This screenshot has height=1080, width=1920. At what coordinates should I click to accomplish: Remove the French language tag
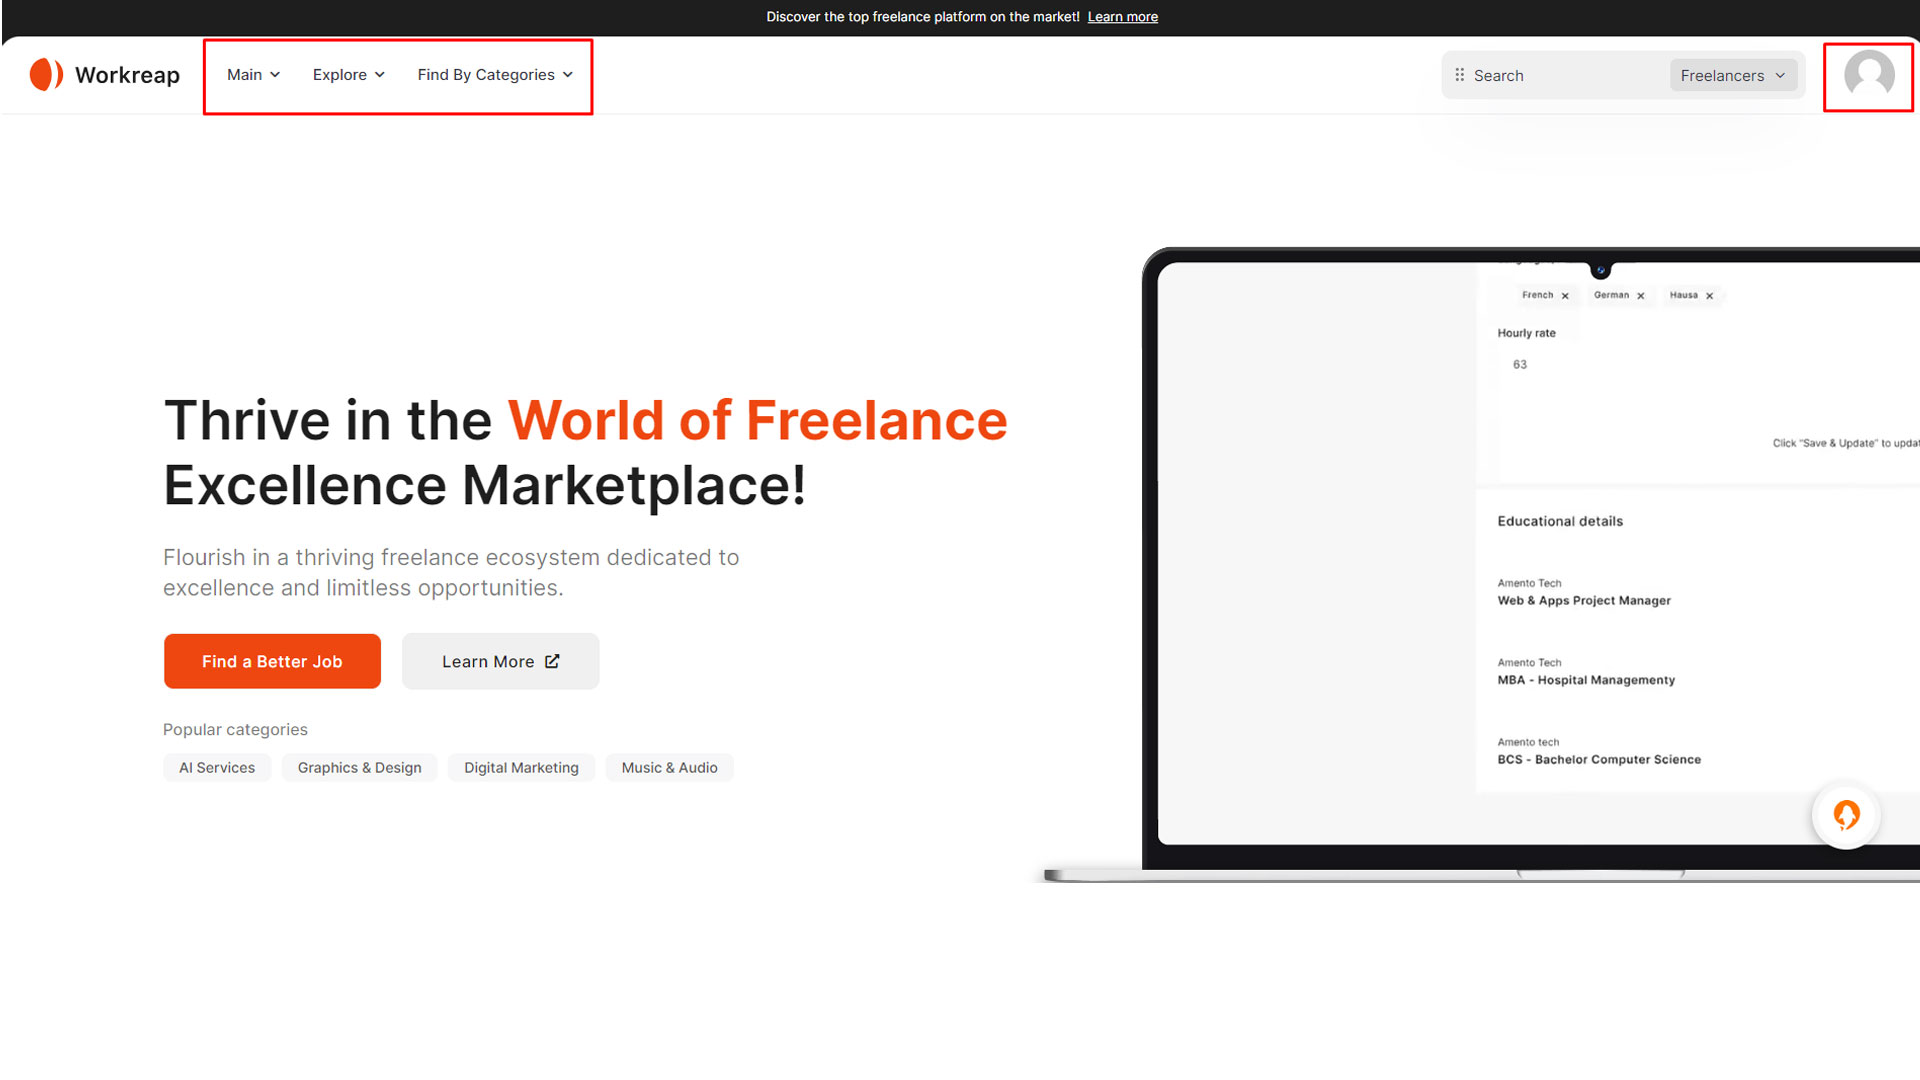click(1565, 296)
